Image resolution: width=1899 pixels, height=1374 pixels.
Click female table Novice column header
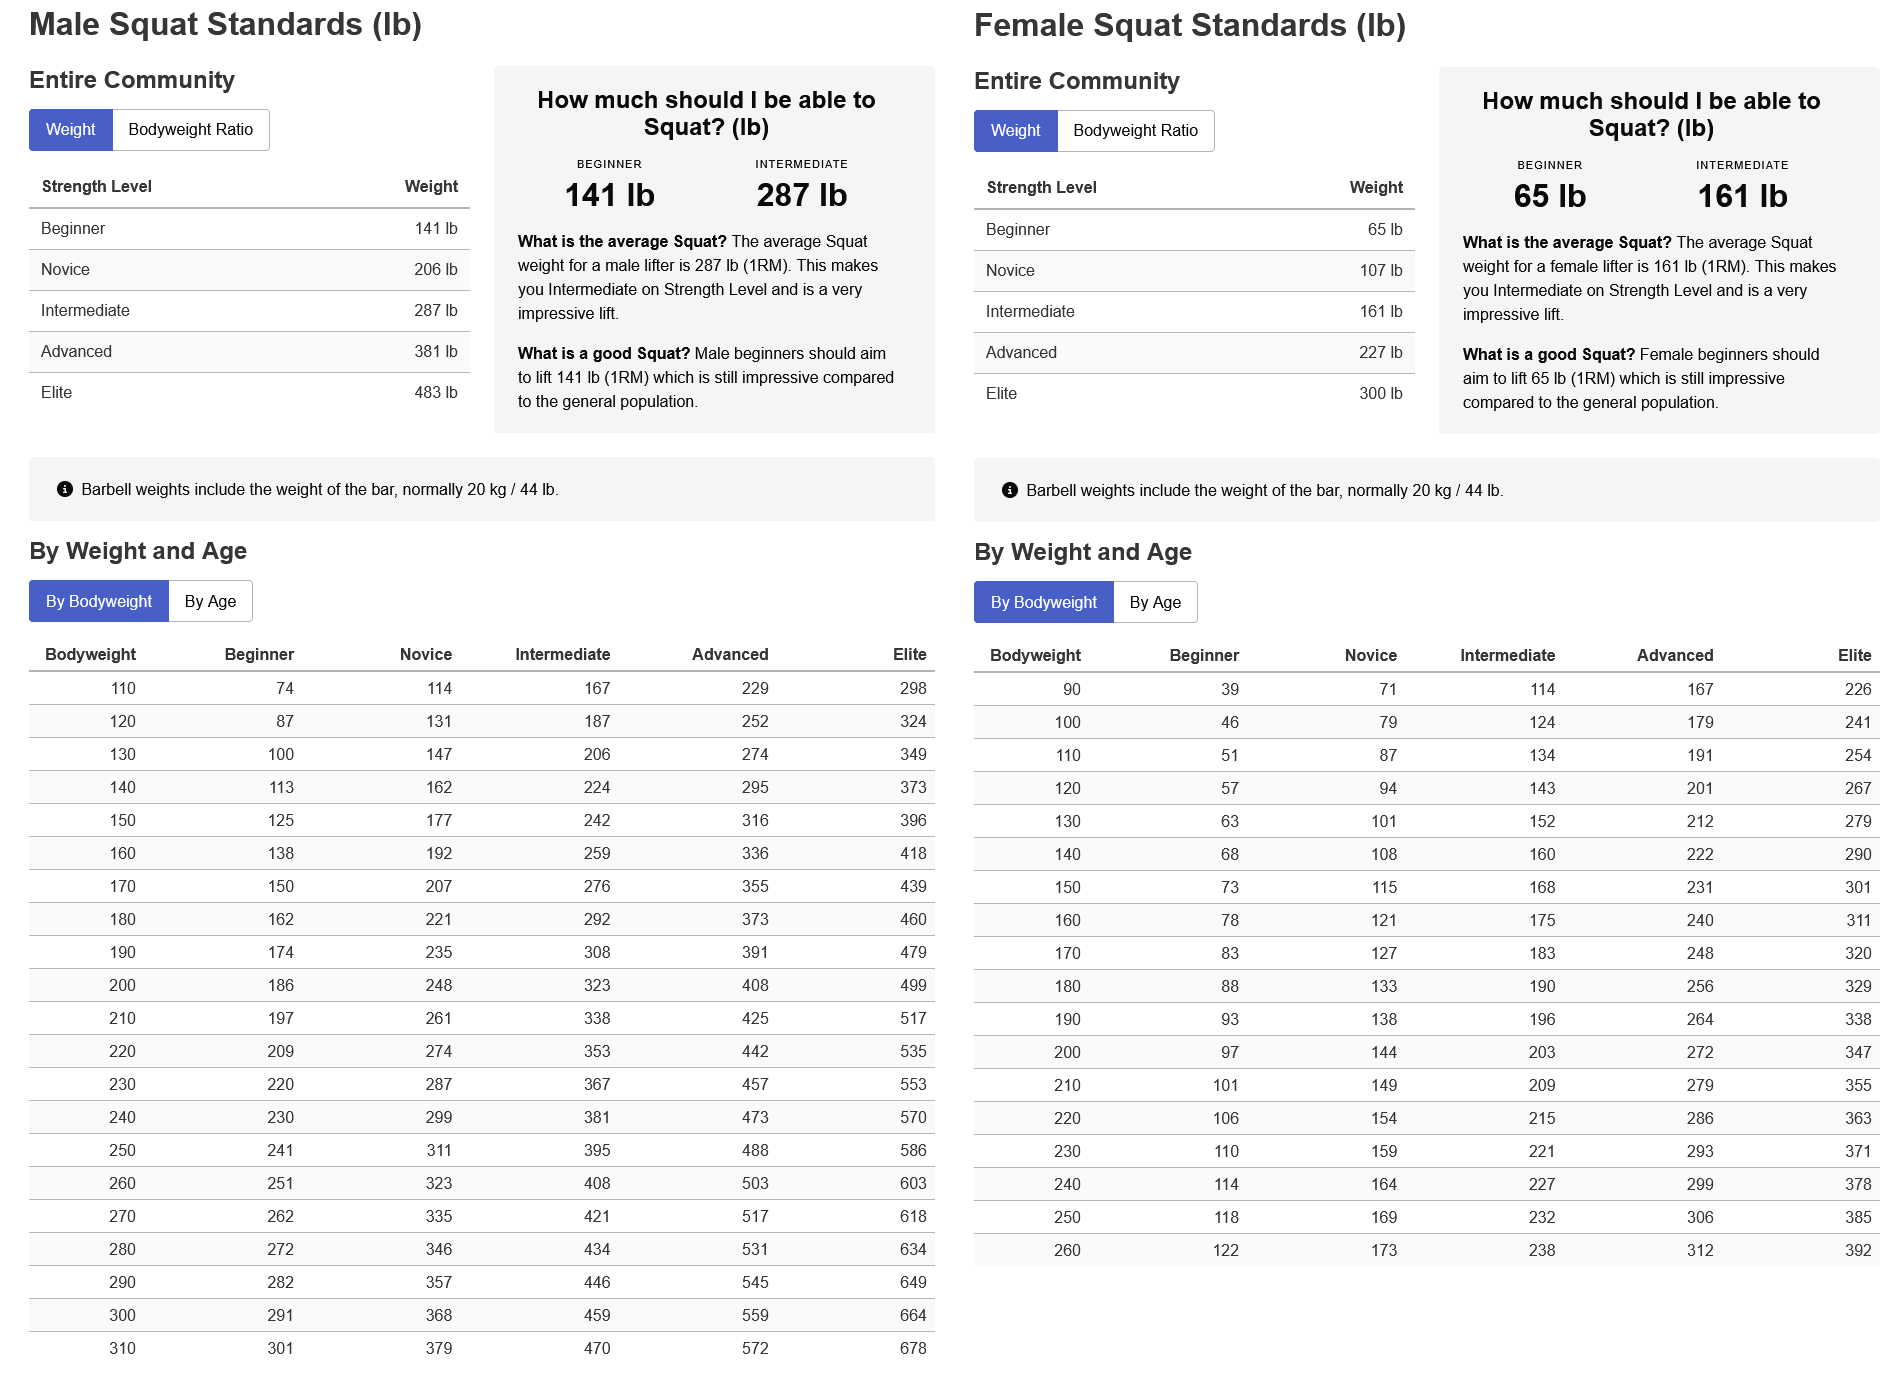click(x=1371, y=655)
